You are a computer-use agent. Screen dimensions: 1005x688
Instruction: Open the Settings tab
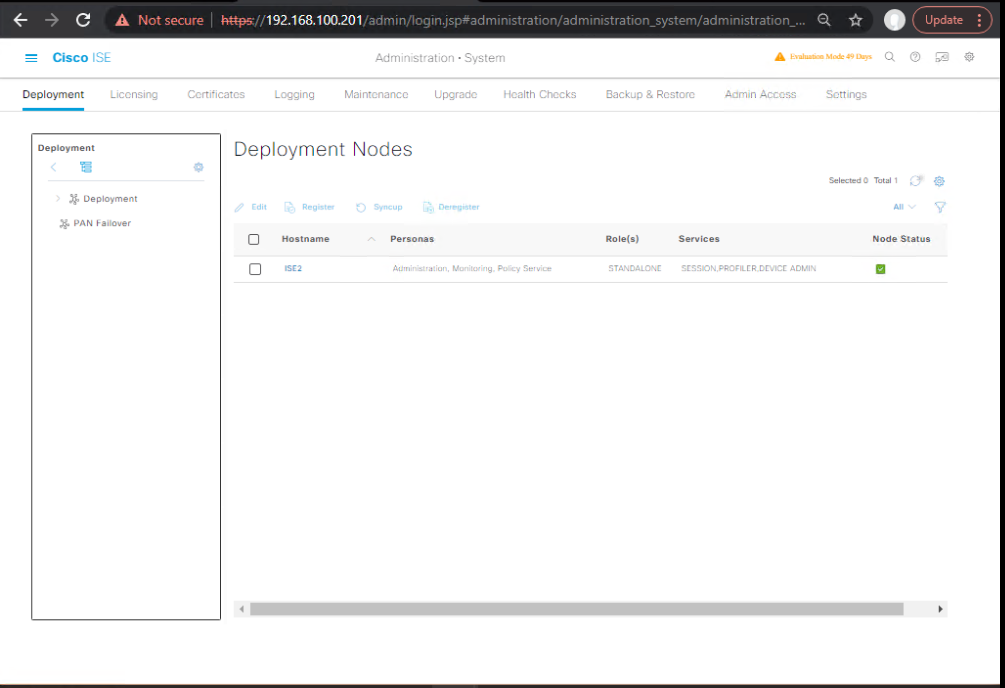[846, 94]
